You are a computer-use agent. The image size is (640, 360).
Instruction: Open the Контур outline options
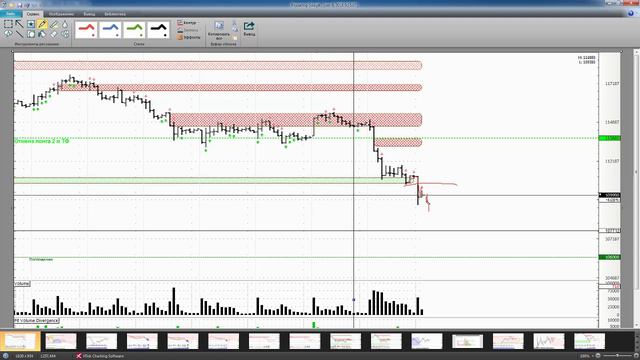point(187,23)
